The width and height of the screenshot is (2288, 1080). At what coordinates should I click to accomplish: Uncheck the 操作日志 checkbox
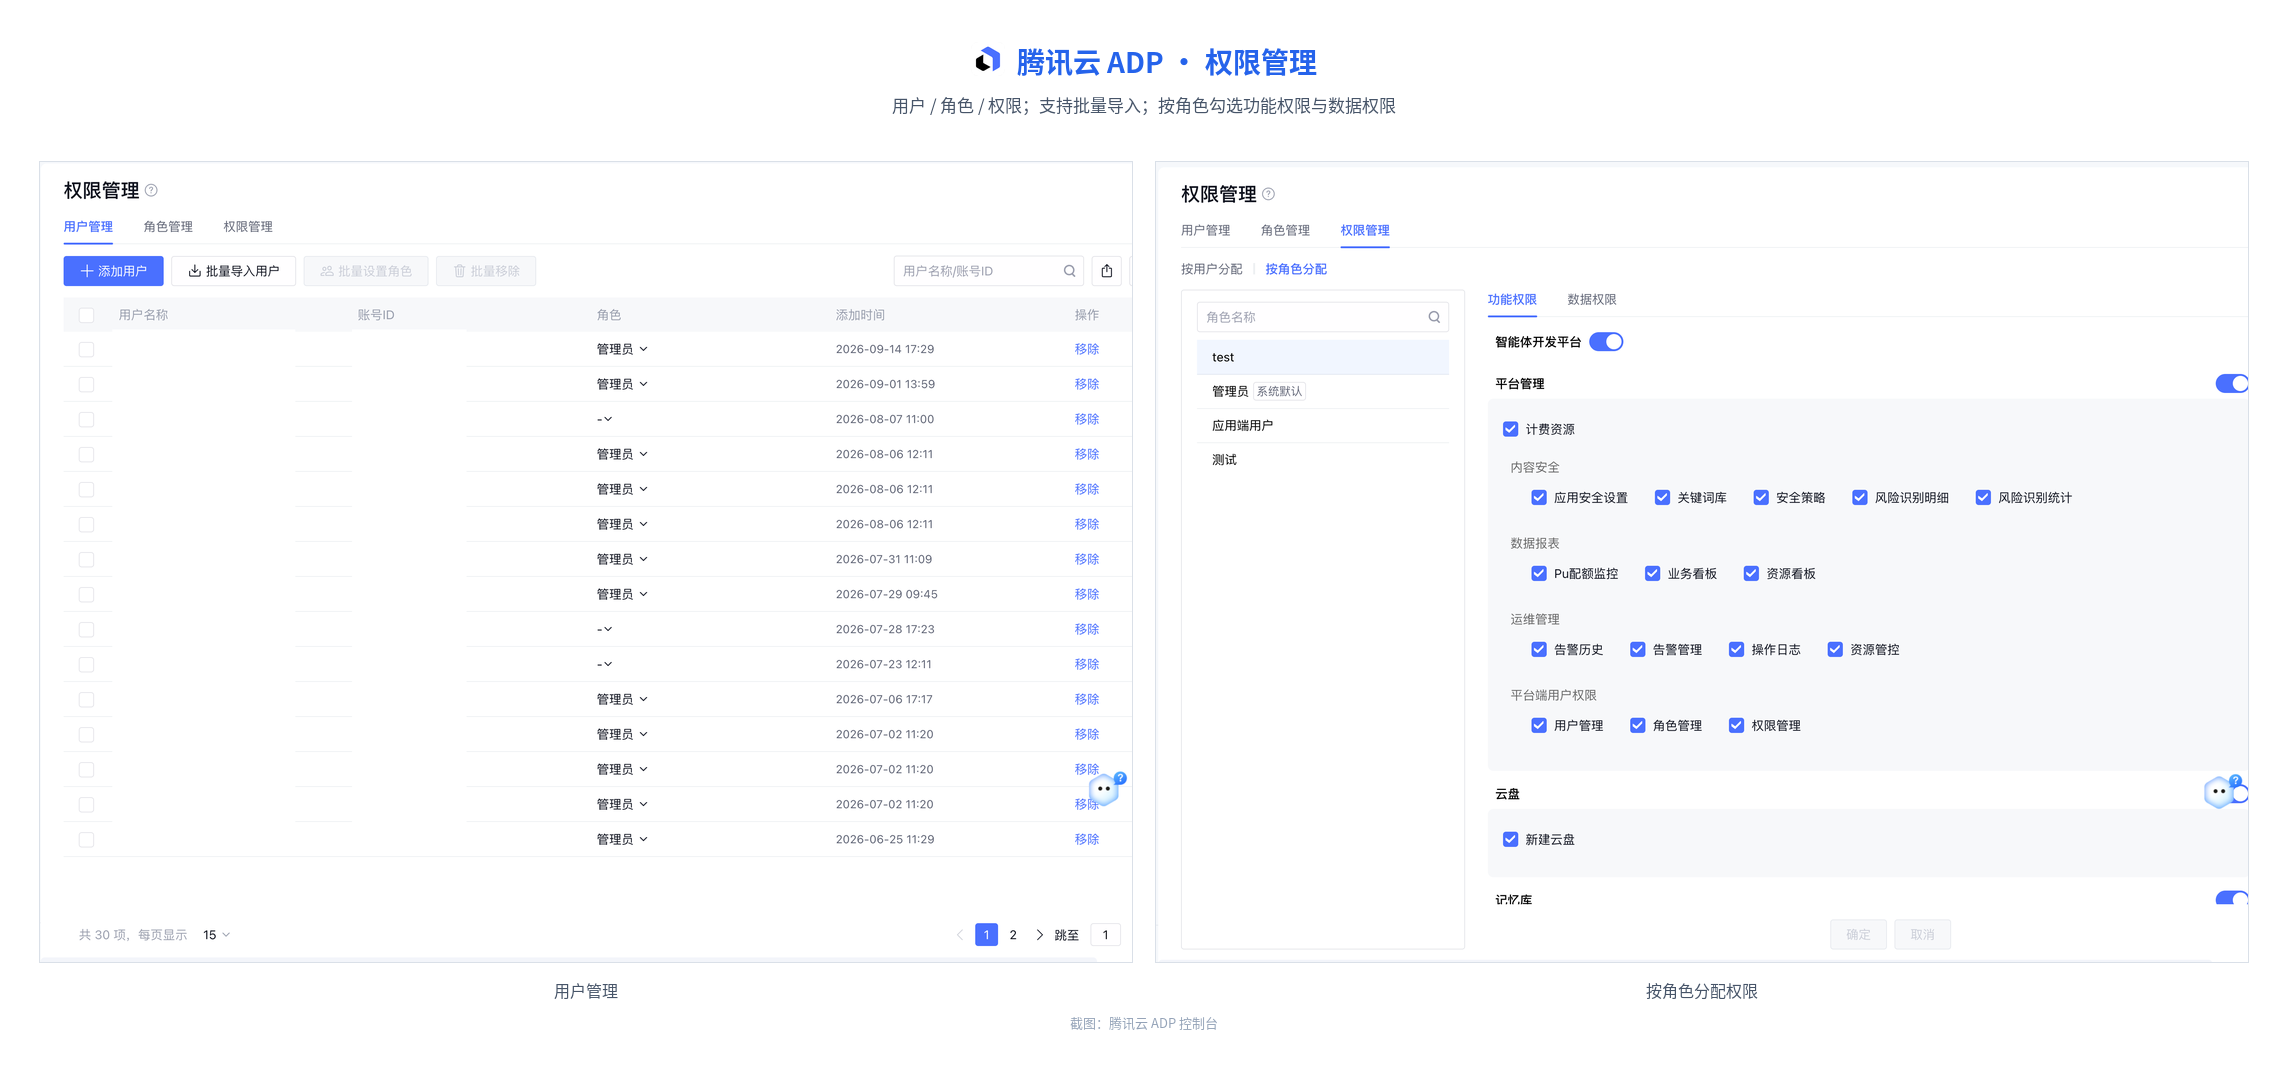point(1736,649)
